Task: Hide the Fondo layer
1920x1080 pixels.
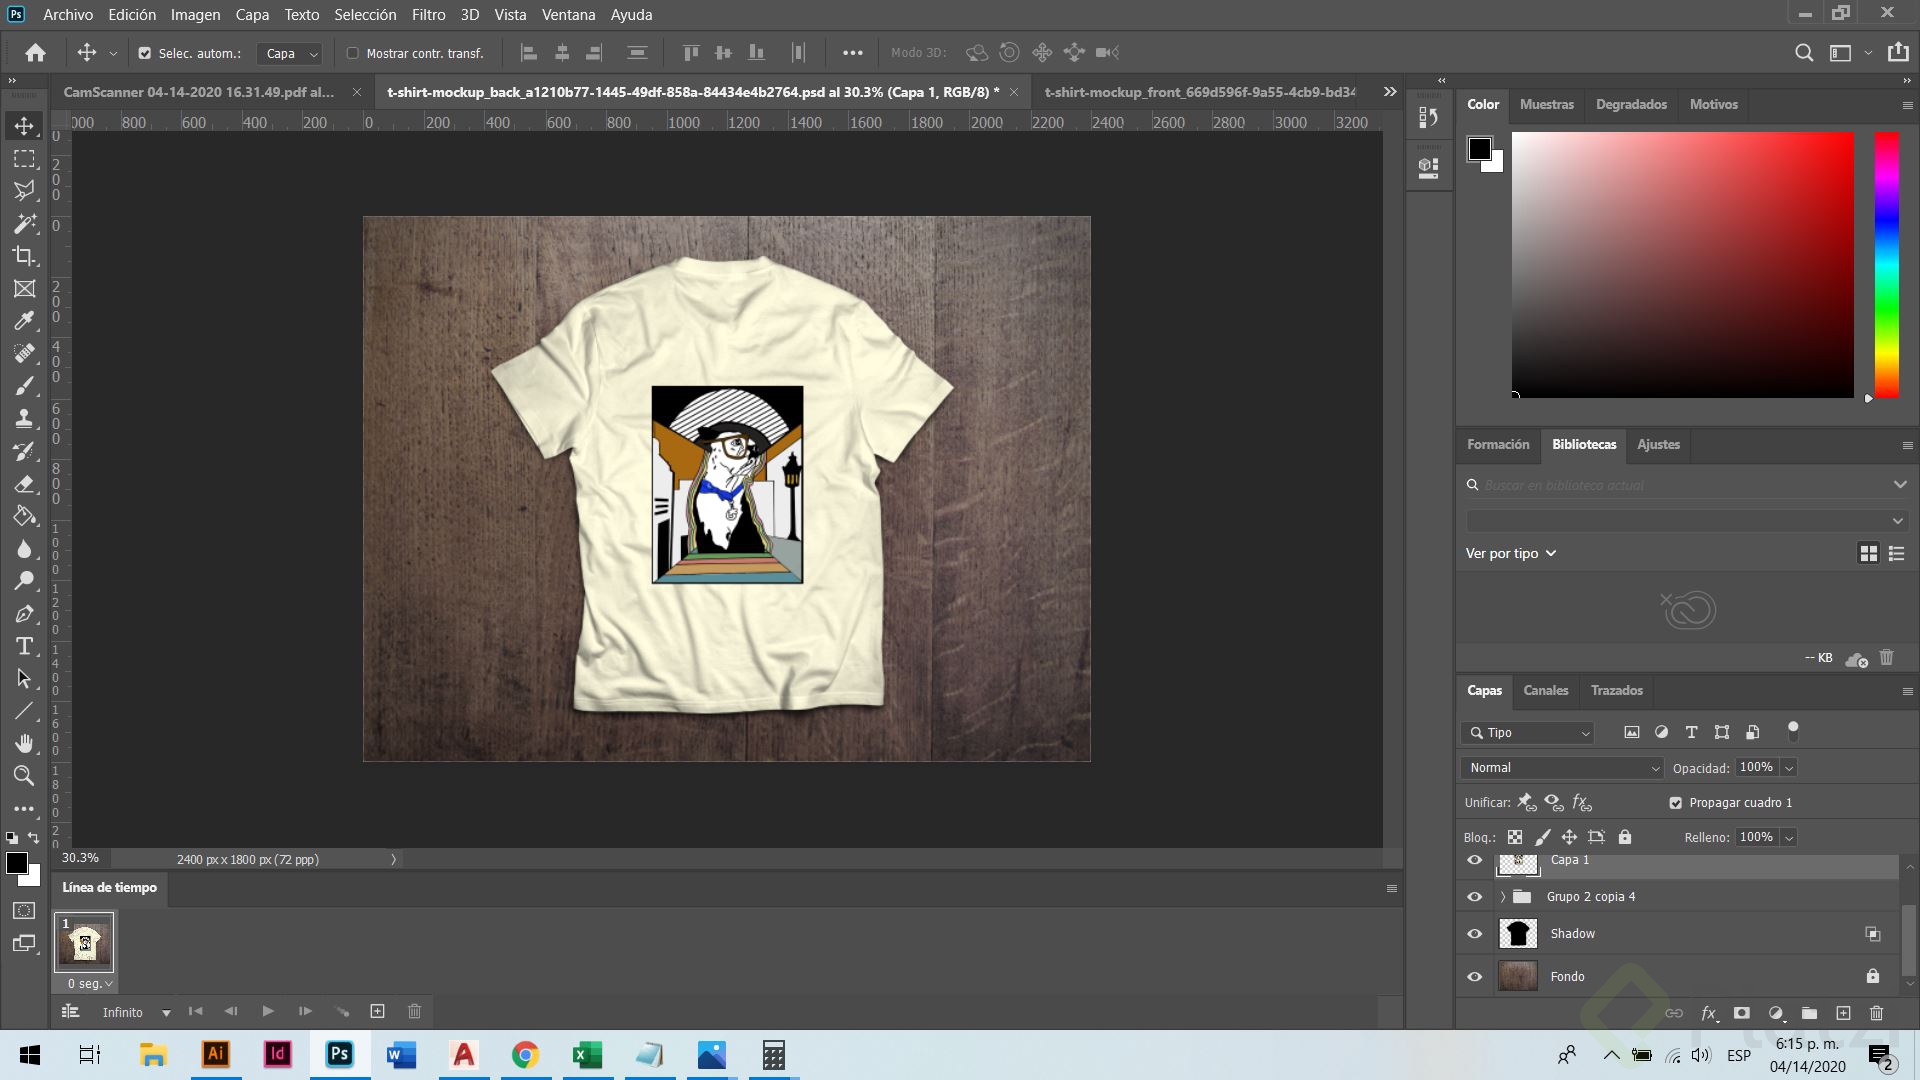Action: coord(1474,977)
